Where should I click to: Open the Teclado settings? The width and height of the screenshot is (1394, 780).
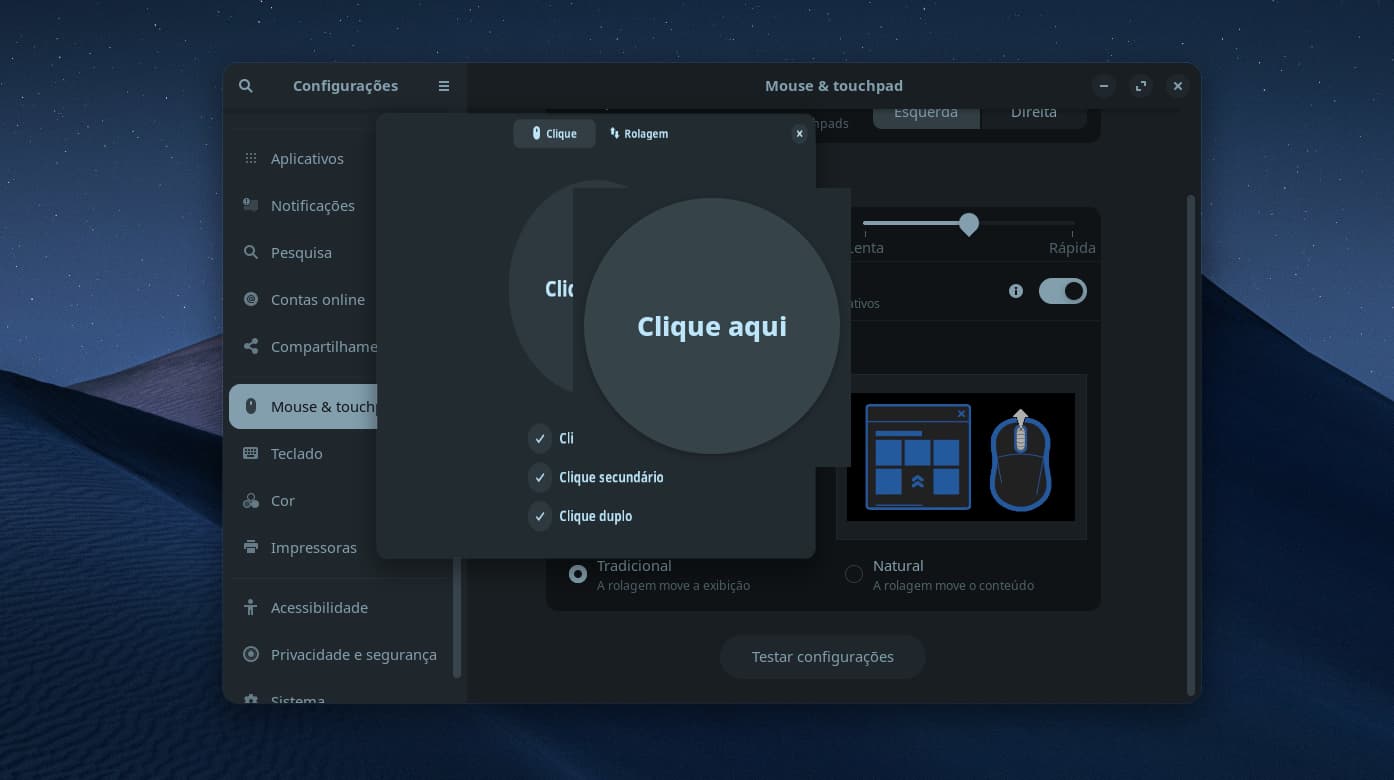296,454
